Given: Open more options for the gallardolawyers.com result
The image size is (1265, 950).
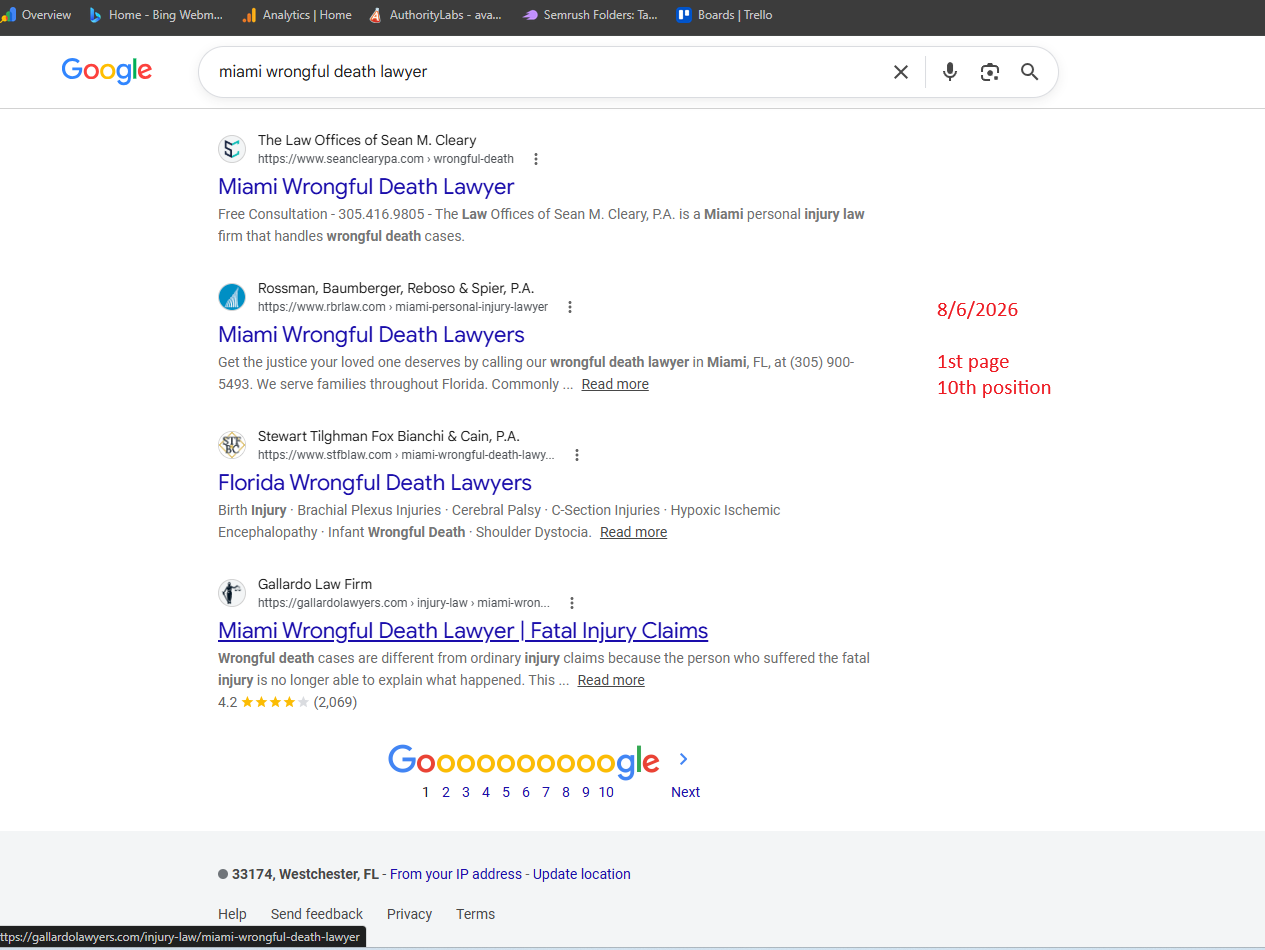Looking at the screenshot, I should point(572,603).
